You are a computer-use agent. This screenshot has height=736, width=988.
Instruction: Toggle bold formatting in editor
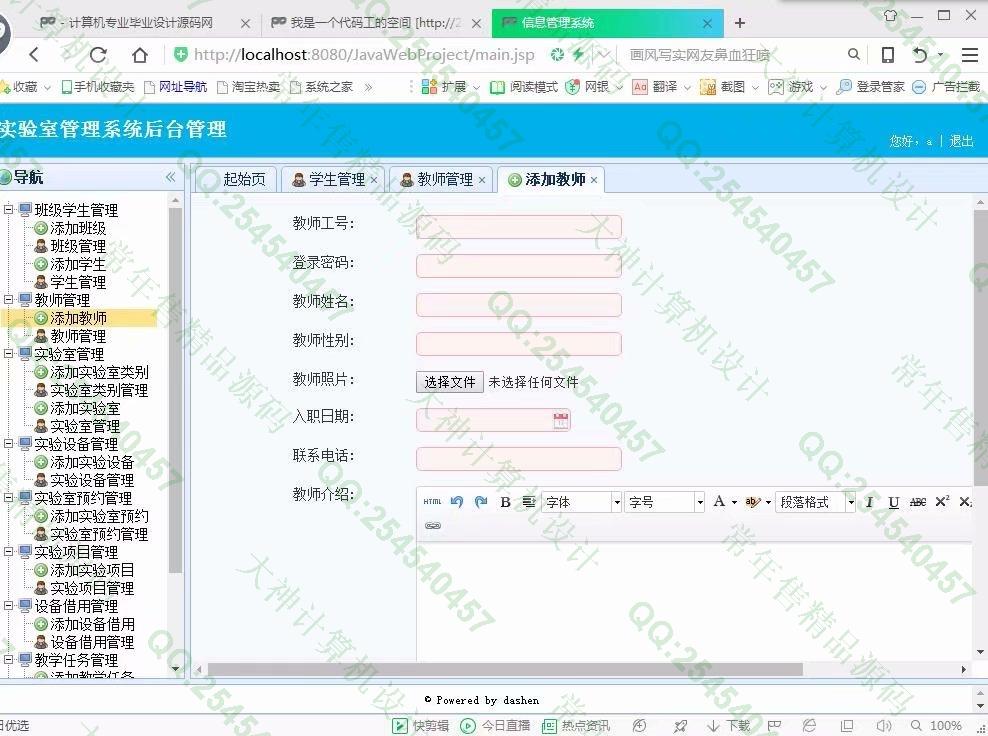point(505,502)
